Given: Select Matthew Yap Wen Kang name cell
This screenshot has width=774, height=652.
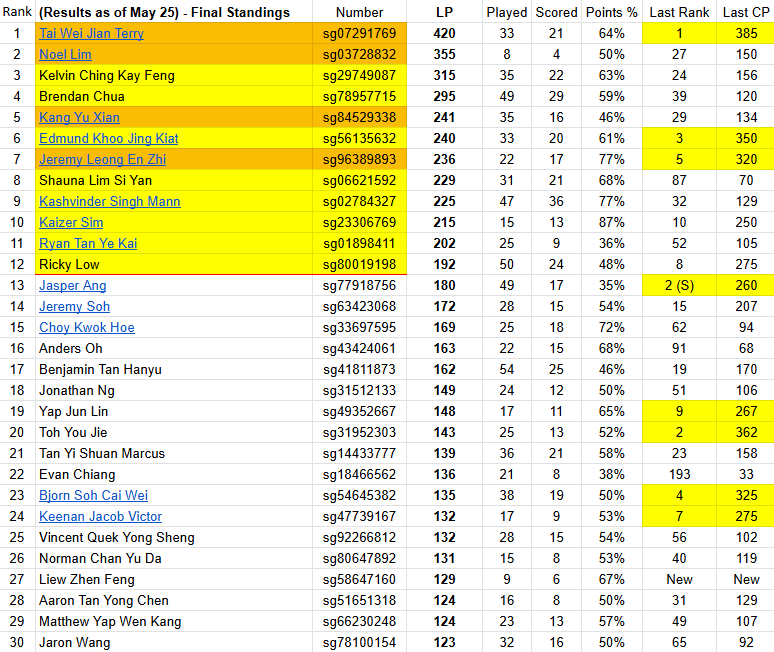Looking at the screenshot, I should (x=174, y=621).
